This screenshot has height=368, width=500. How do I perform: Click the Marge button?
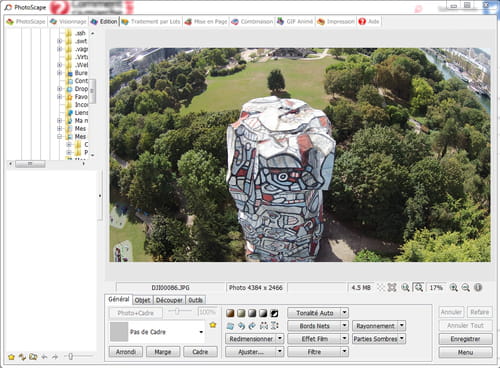163,352
